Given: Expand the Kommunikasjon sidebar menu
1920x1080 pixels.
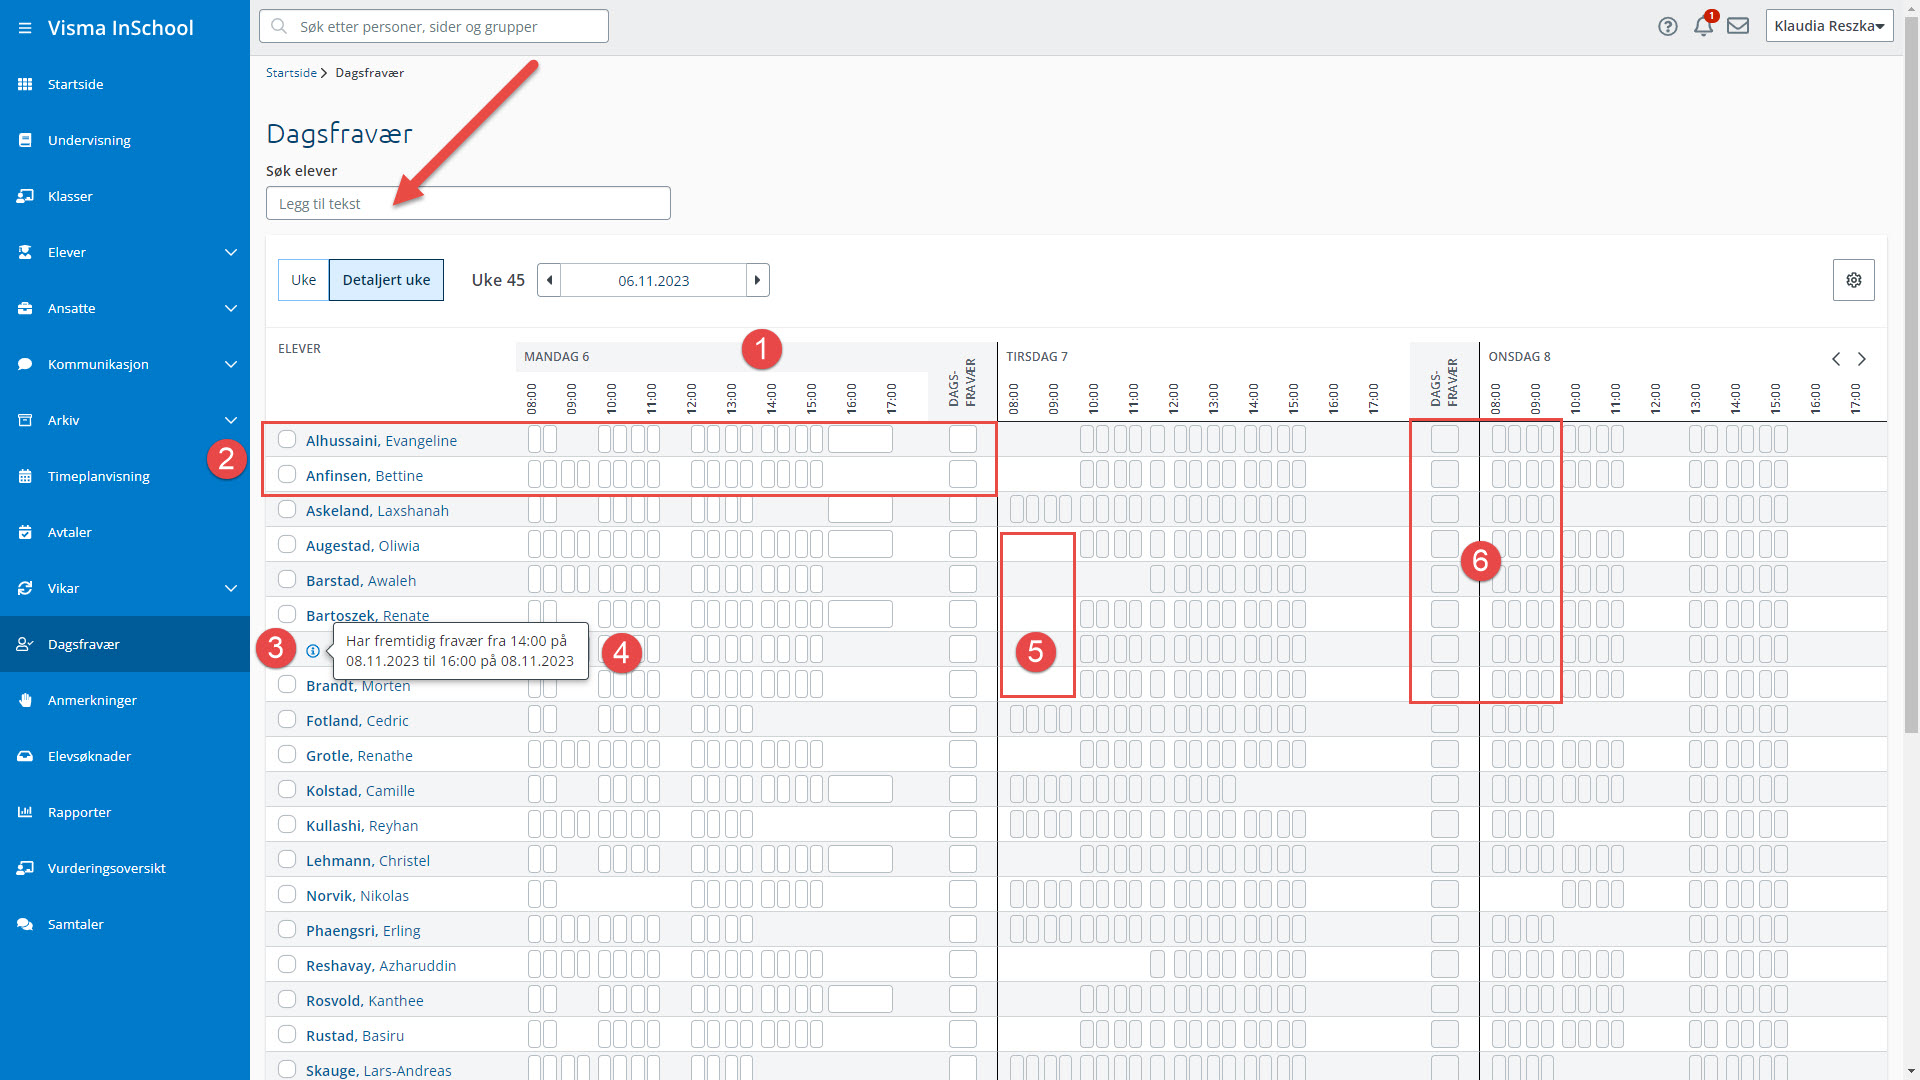Looking at the screenshot, I should click(x=231, y=364).
